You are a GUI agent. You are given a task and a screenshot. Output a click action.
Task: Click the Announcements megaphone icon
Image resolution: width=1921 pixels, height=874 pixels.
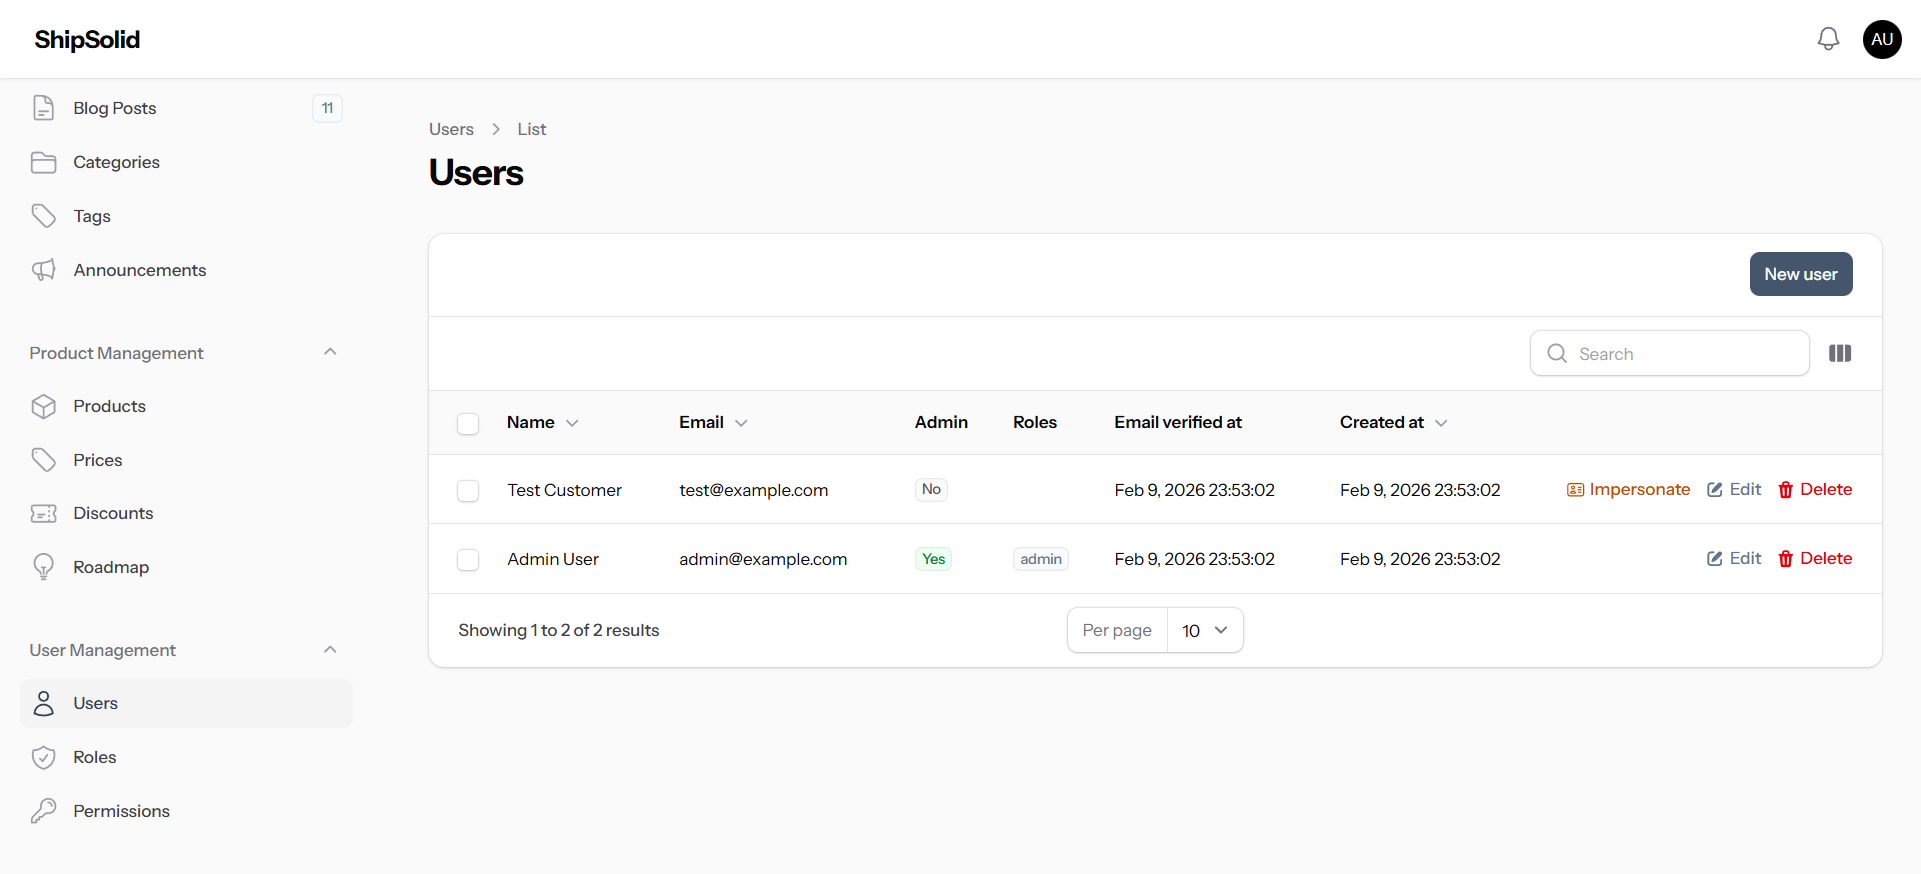point(43,270)
